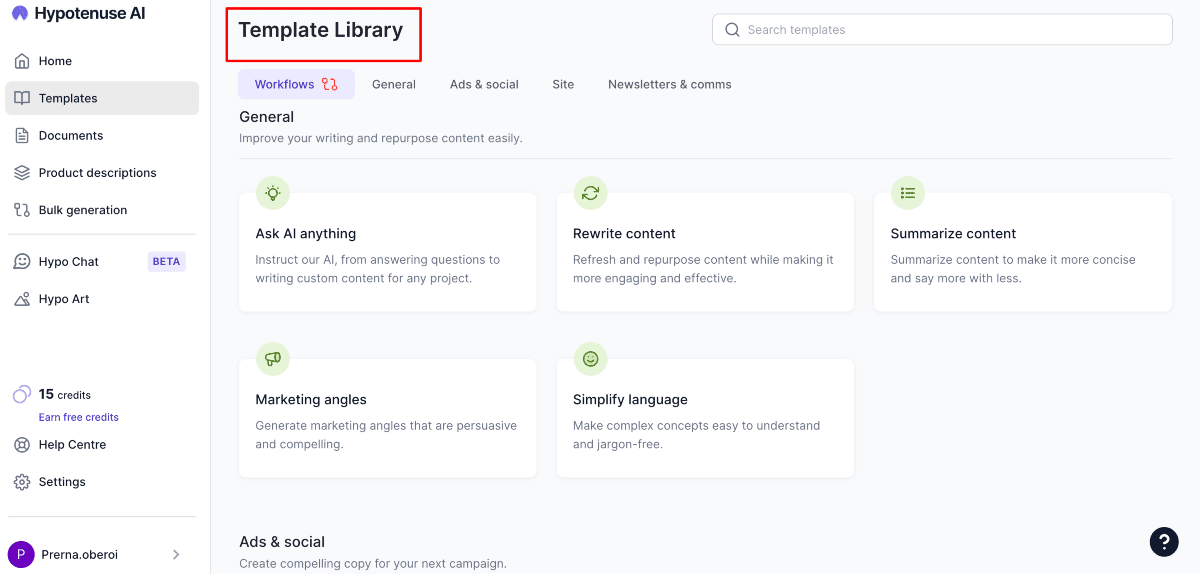Screen dimensions: 1200x574
Task: Click the refresh icon on Rewrite content
Action: pyautogui.click(x=590, y=193)
